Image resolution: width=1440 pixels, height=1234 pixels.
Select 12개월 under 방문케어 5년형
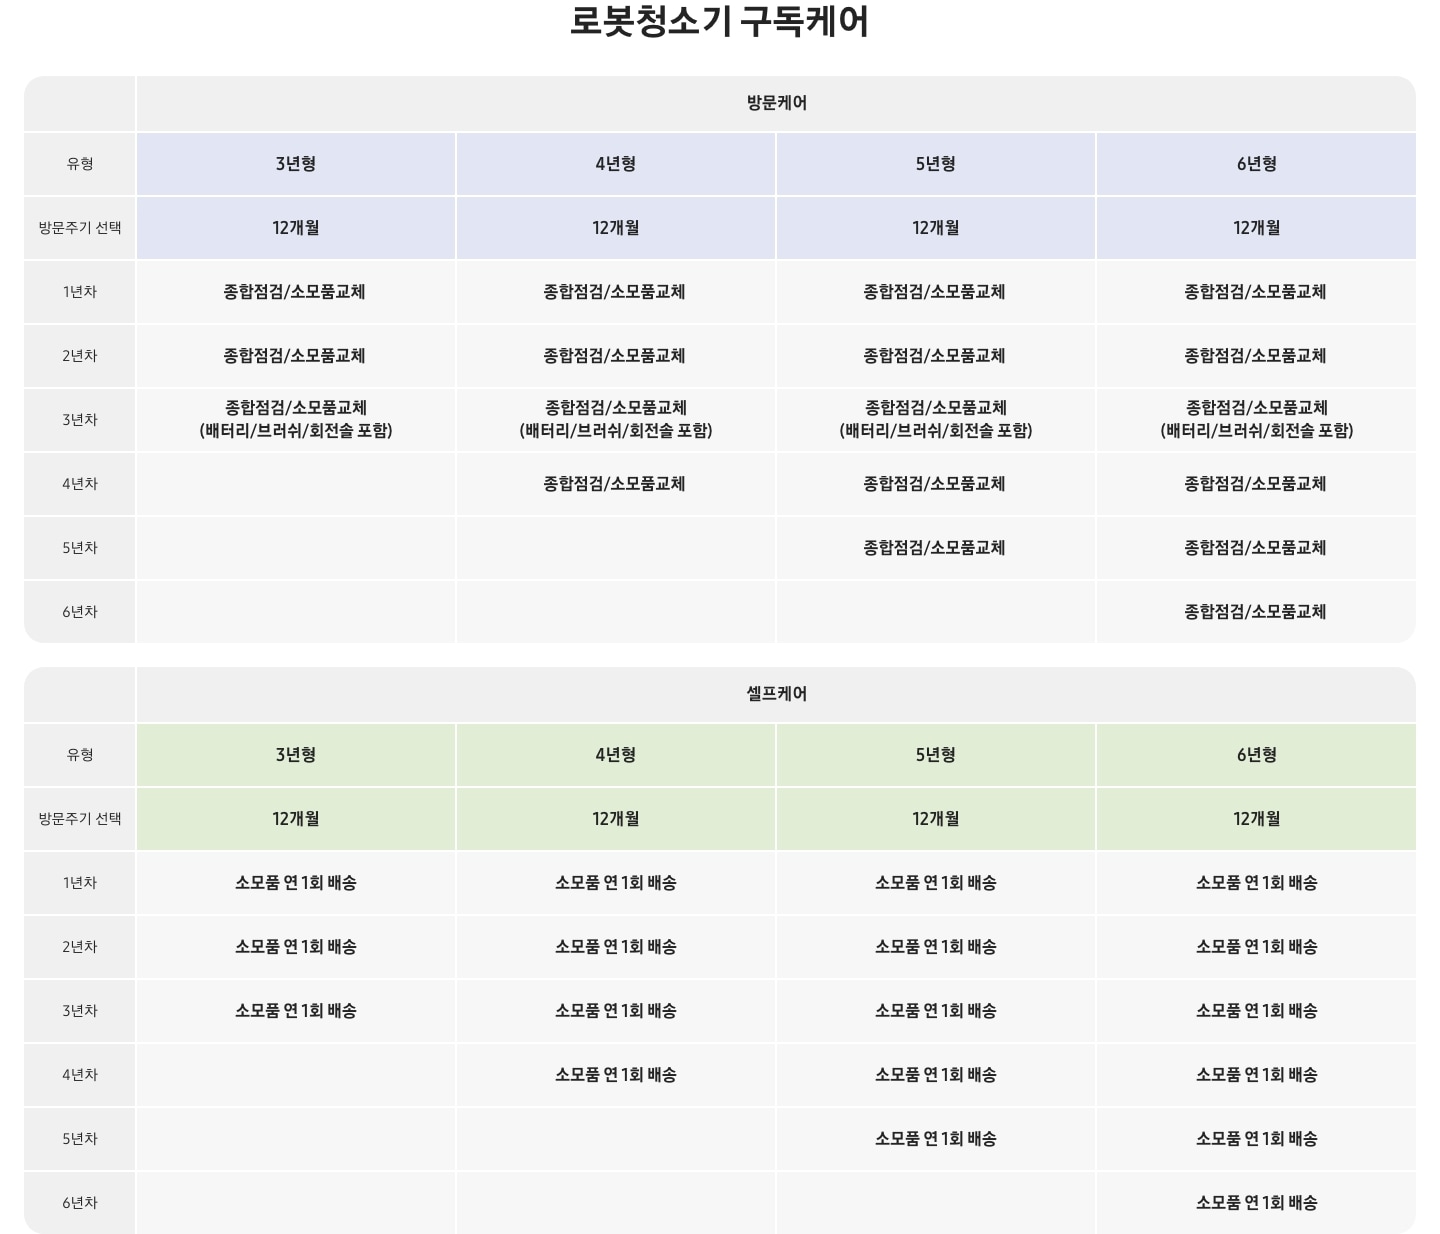[x=936, y=228]
